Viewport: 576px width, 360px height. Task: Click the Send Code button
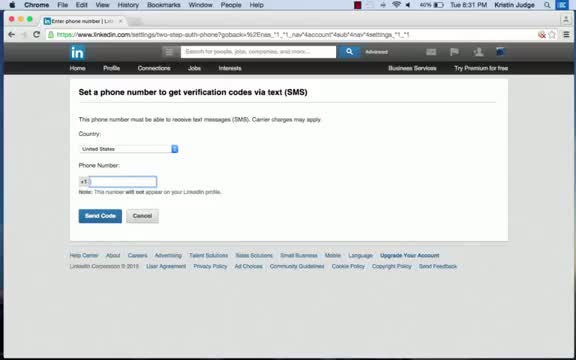100,216
